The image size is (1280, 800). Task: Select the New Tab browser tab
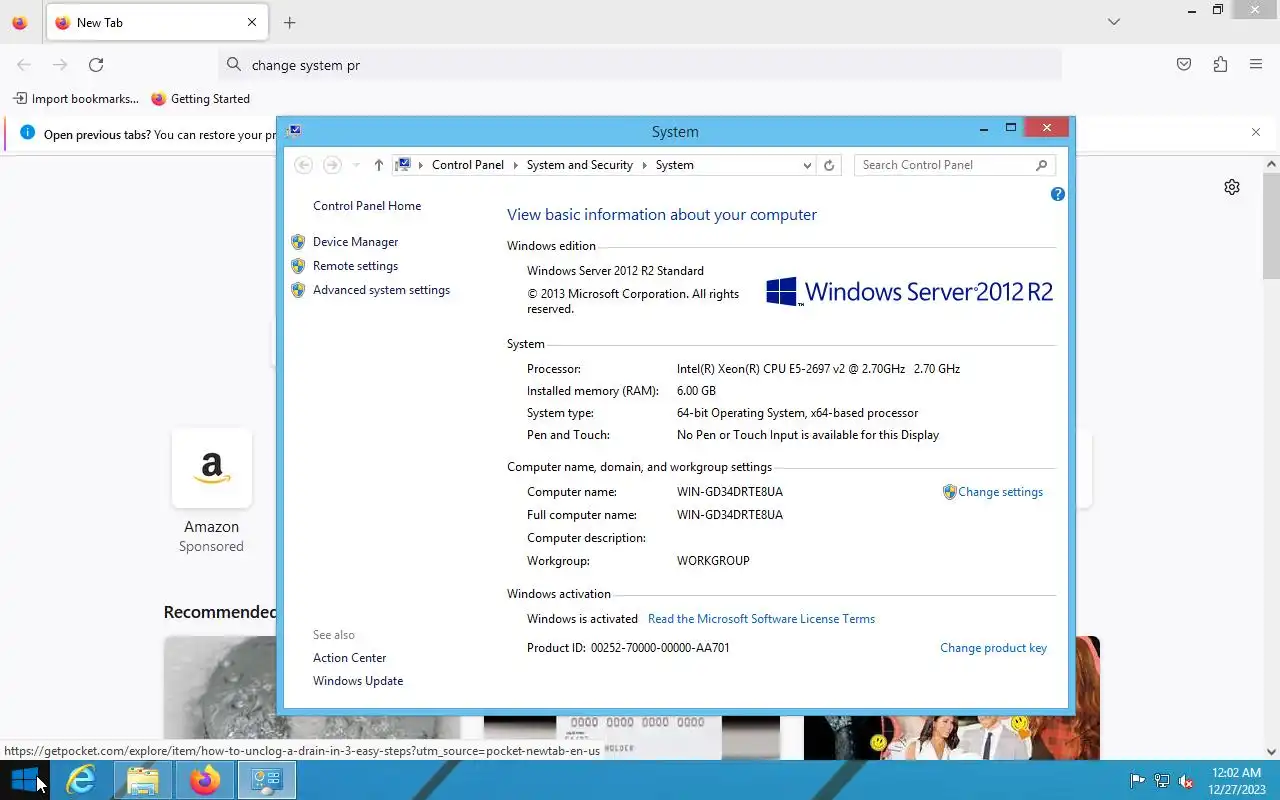click(x=156, y=22)
